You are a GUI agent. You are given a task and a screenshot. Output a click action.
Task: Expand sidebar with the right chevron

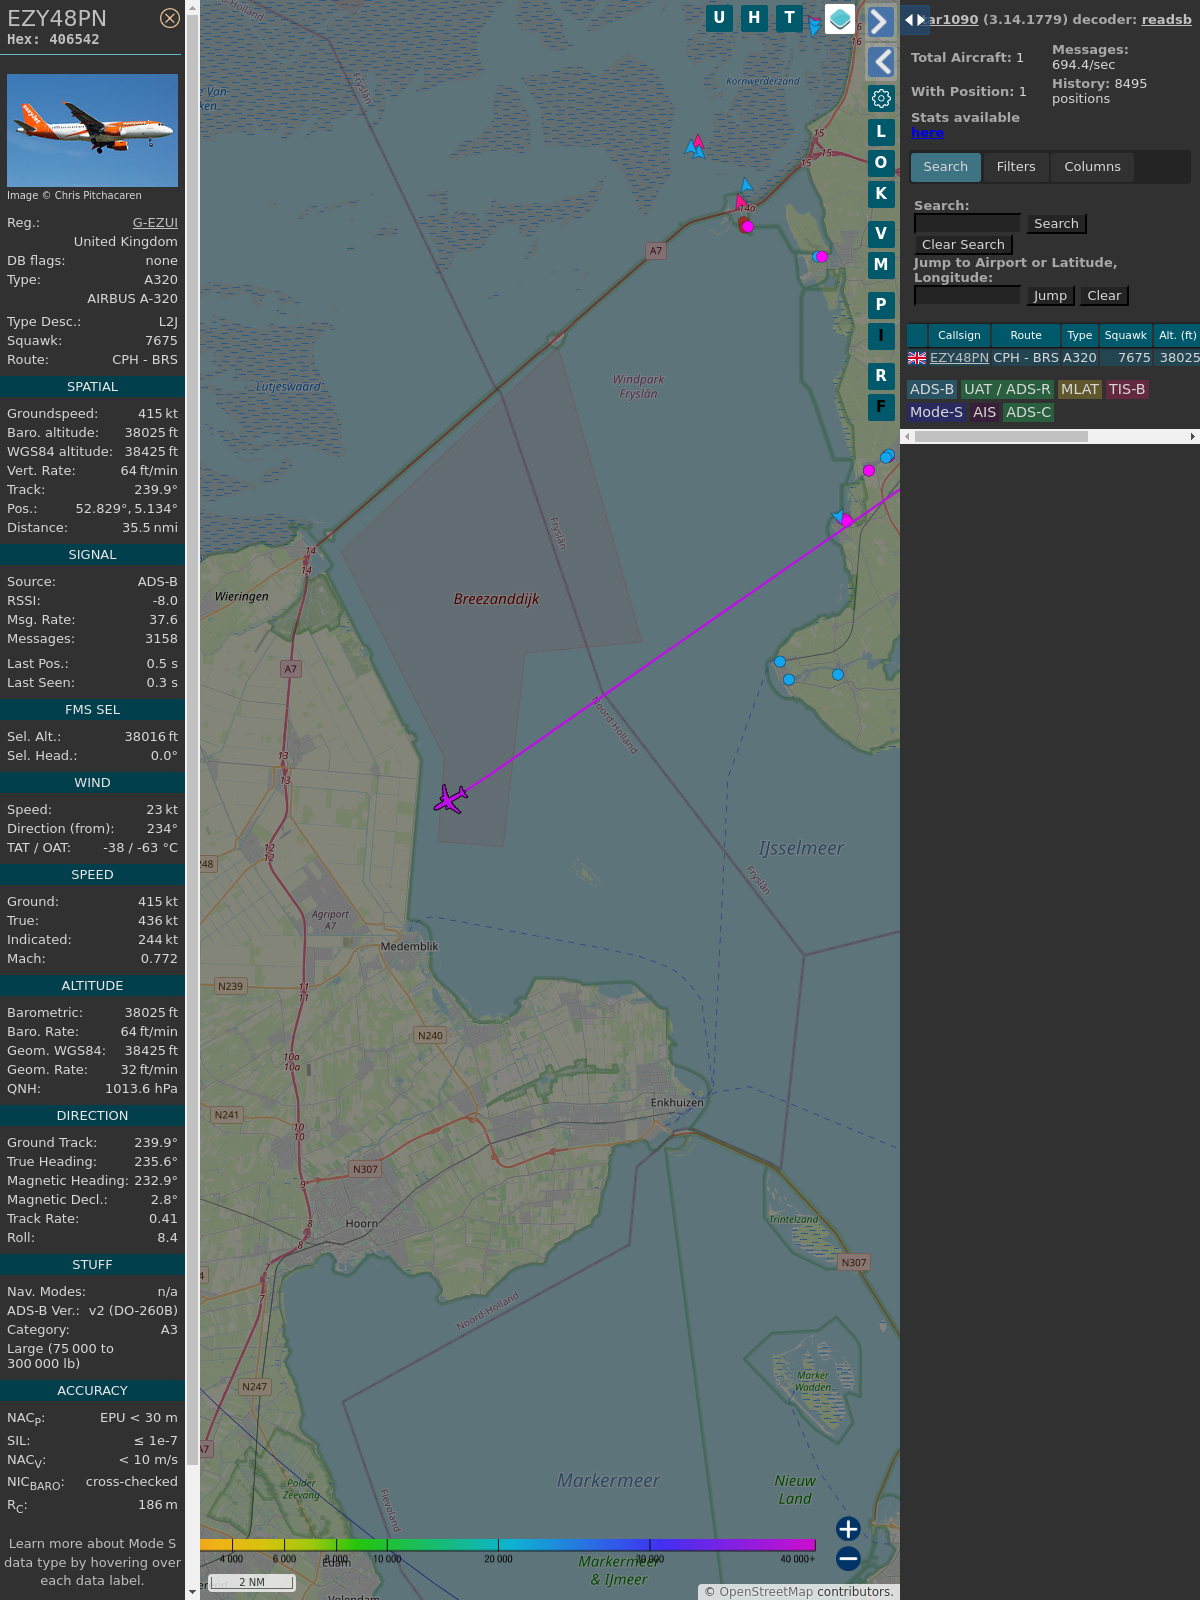(x=880, y=21)
